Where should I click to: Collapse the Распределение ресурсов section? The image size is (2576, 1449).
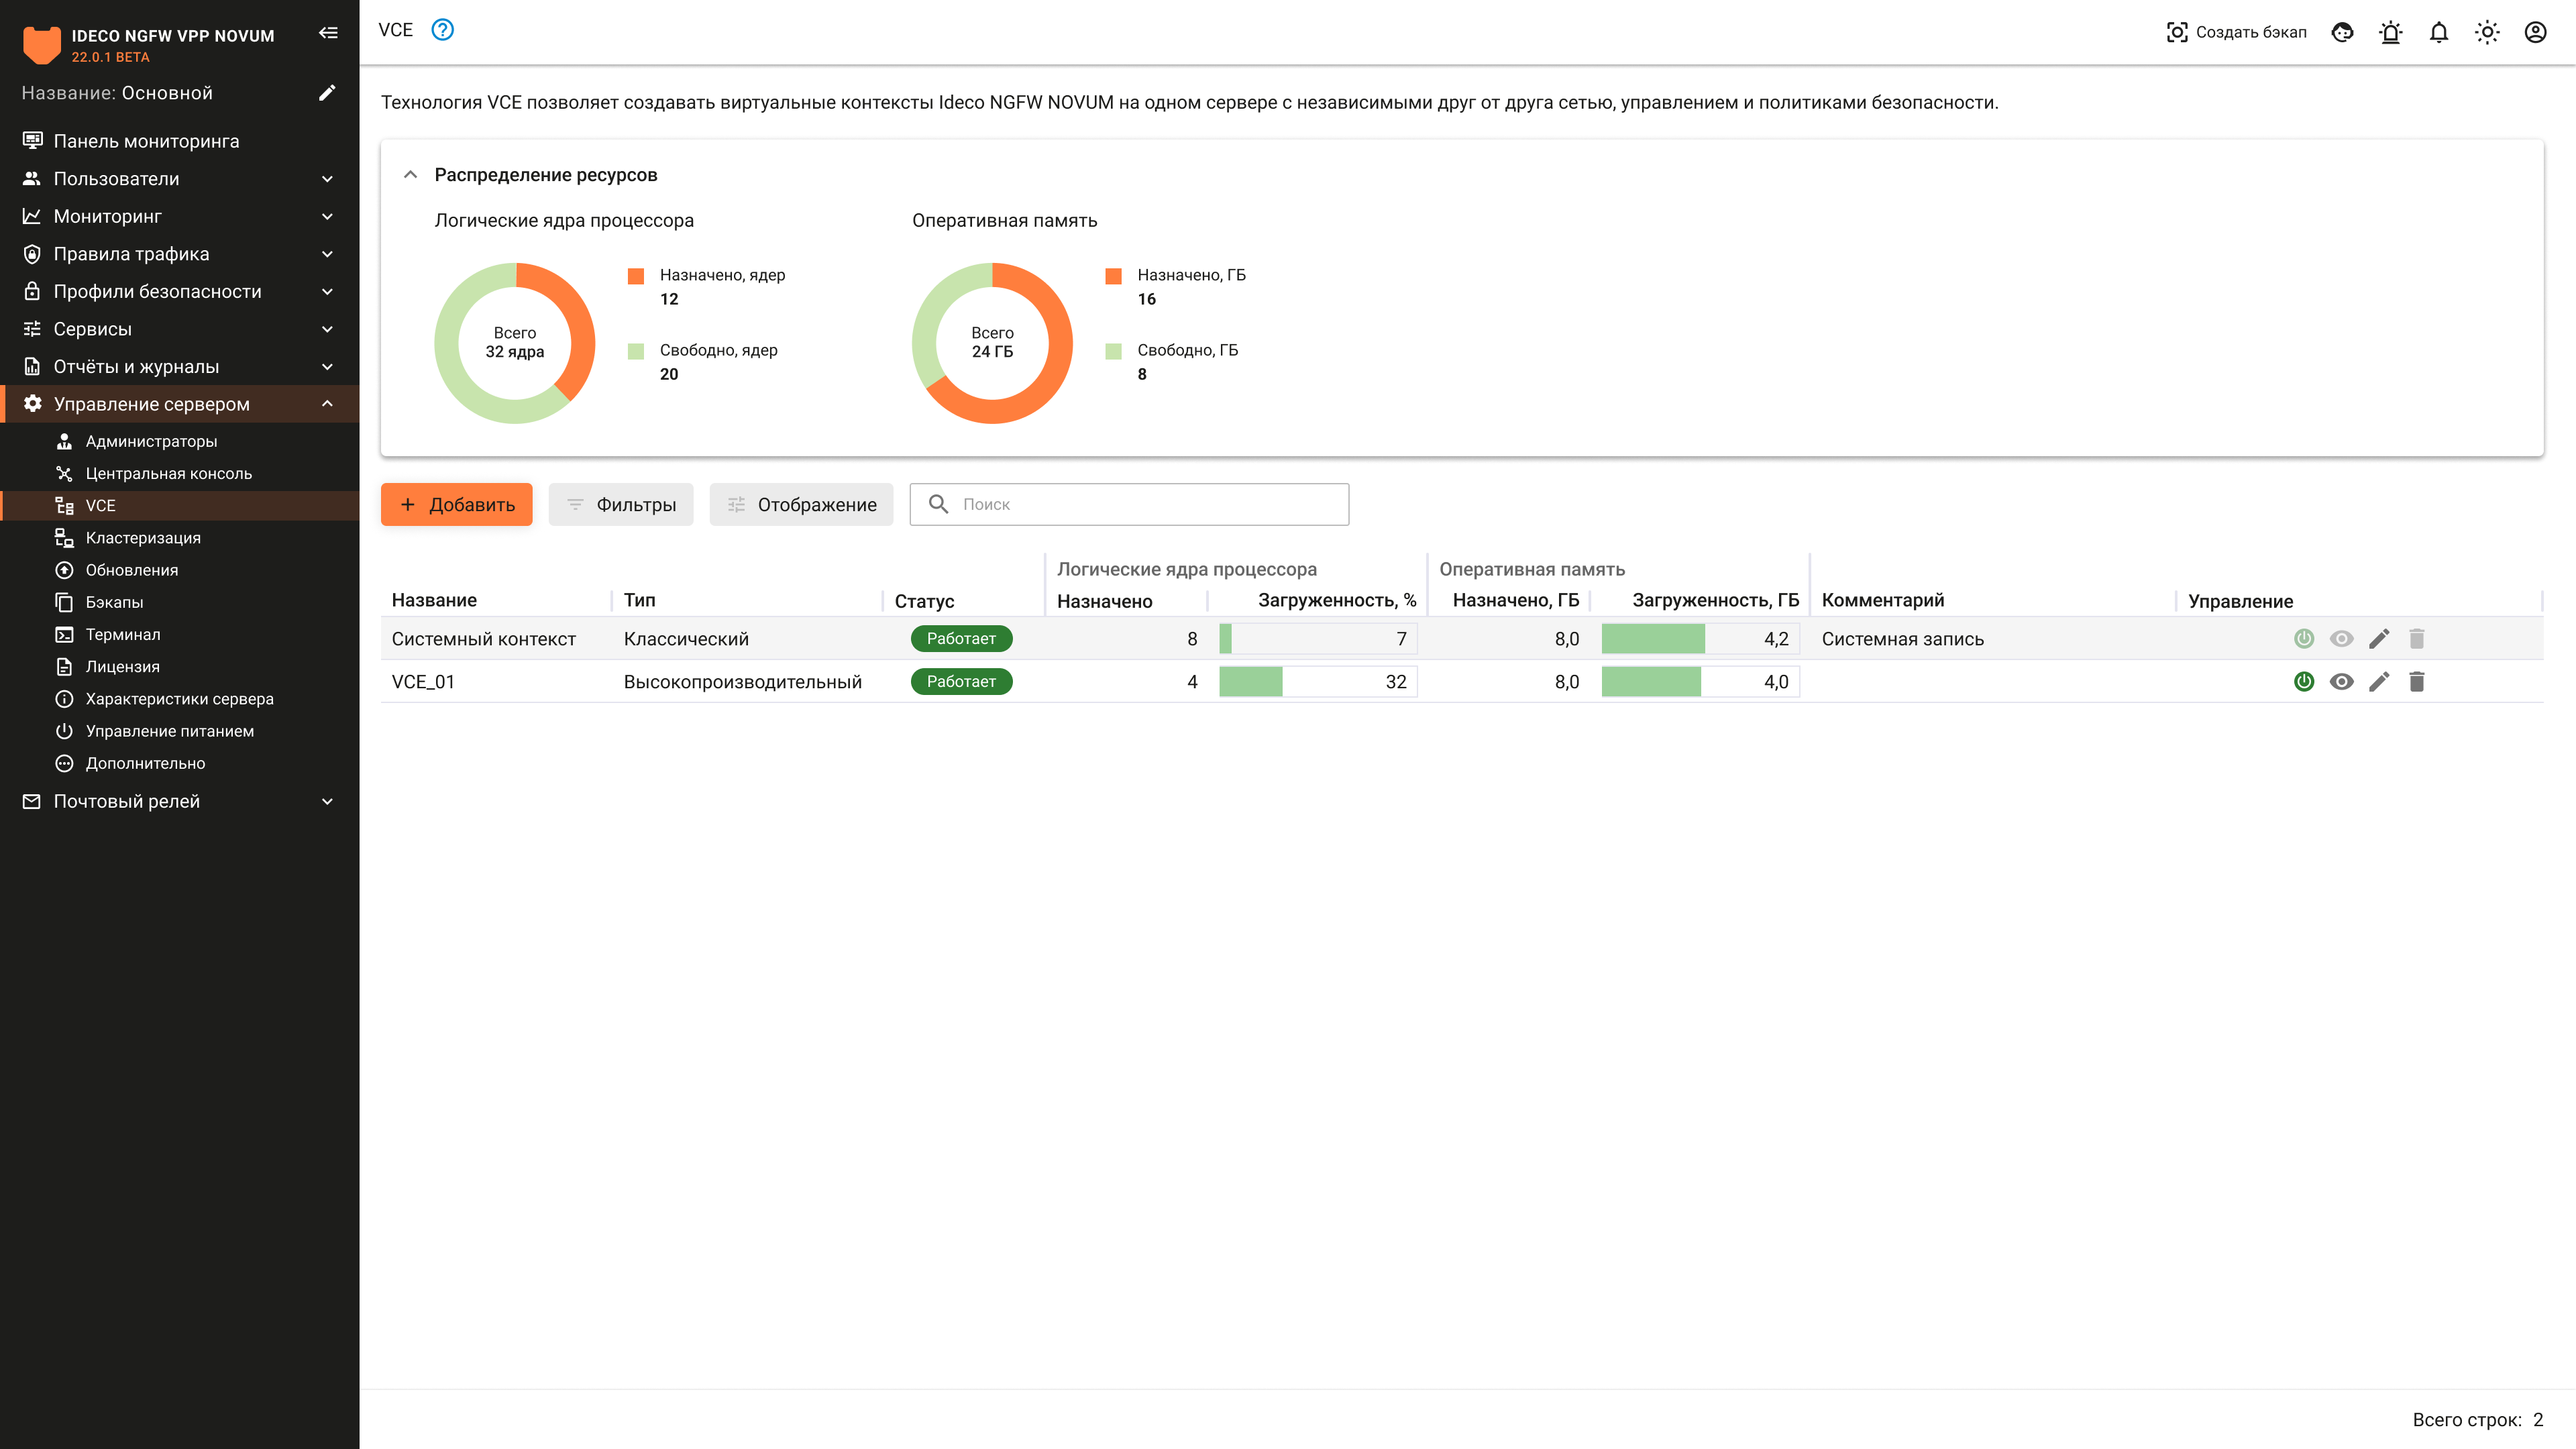tap(410, 175)
